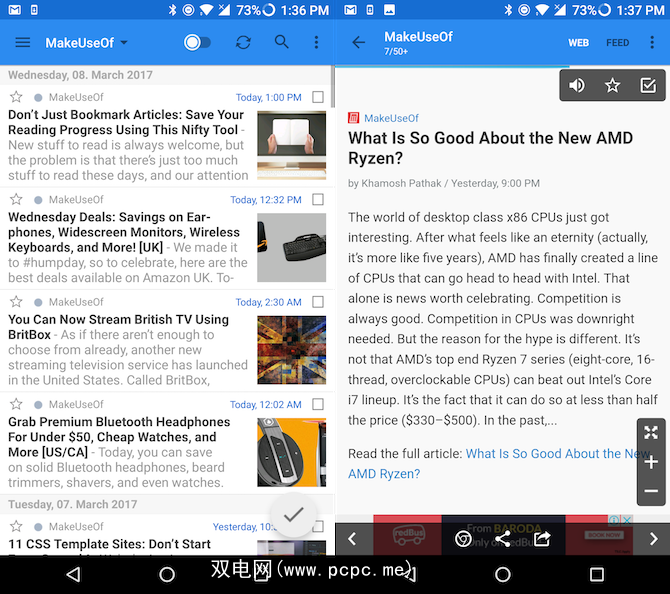This screenshot has height=594, width=670.
Task: Tap Android home button on left screen
Action: 167,574
